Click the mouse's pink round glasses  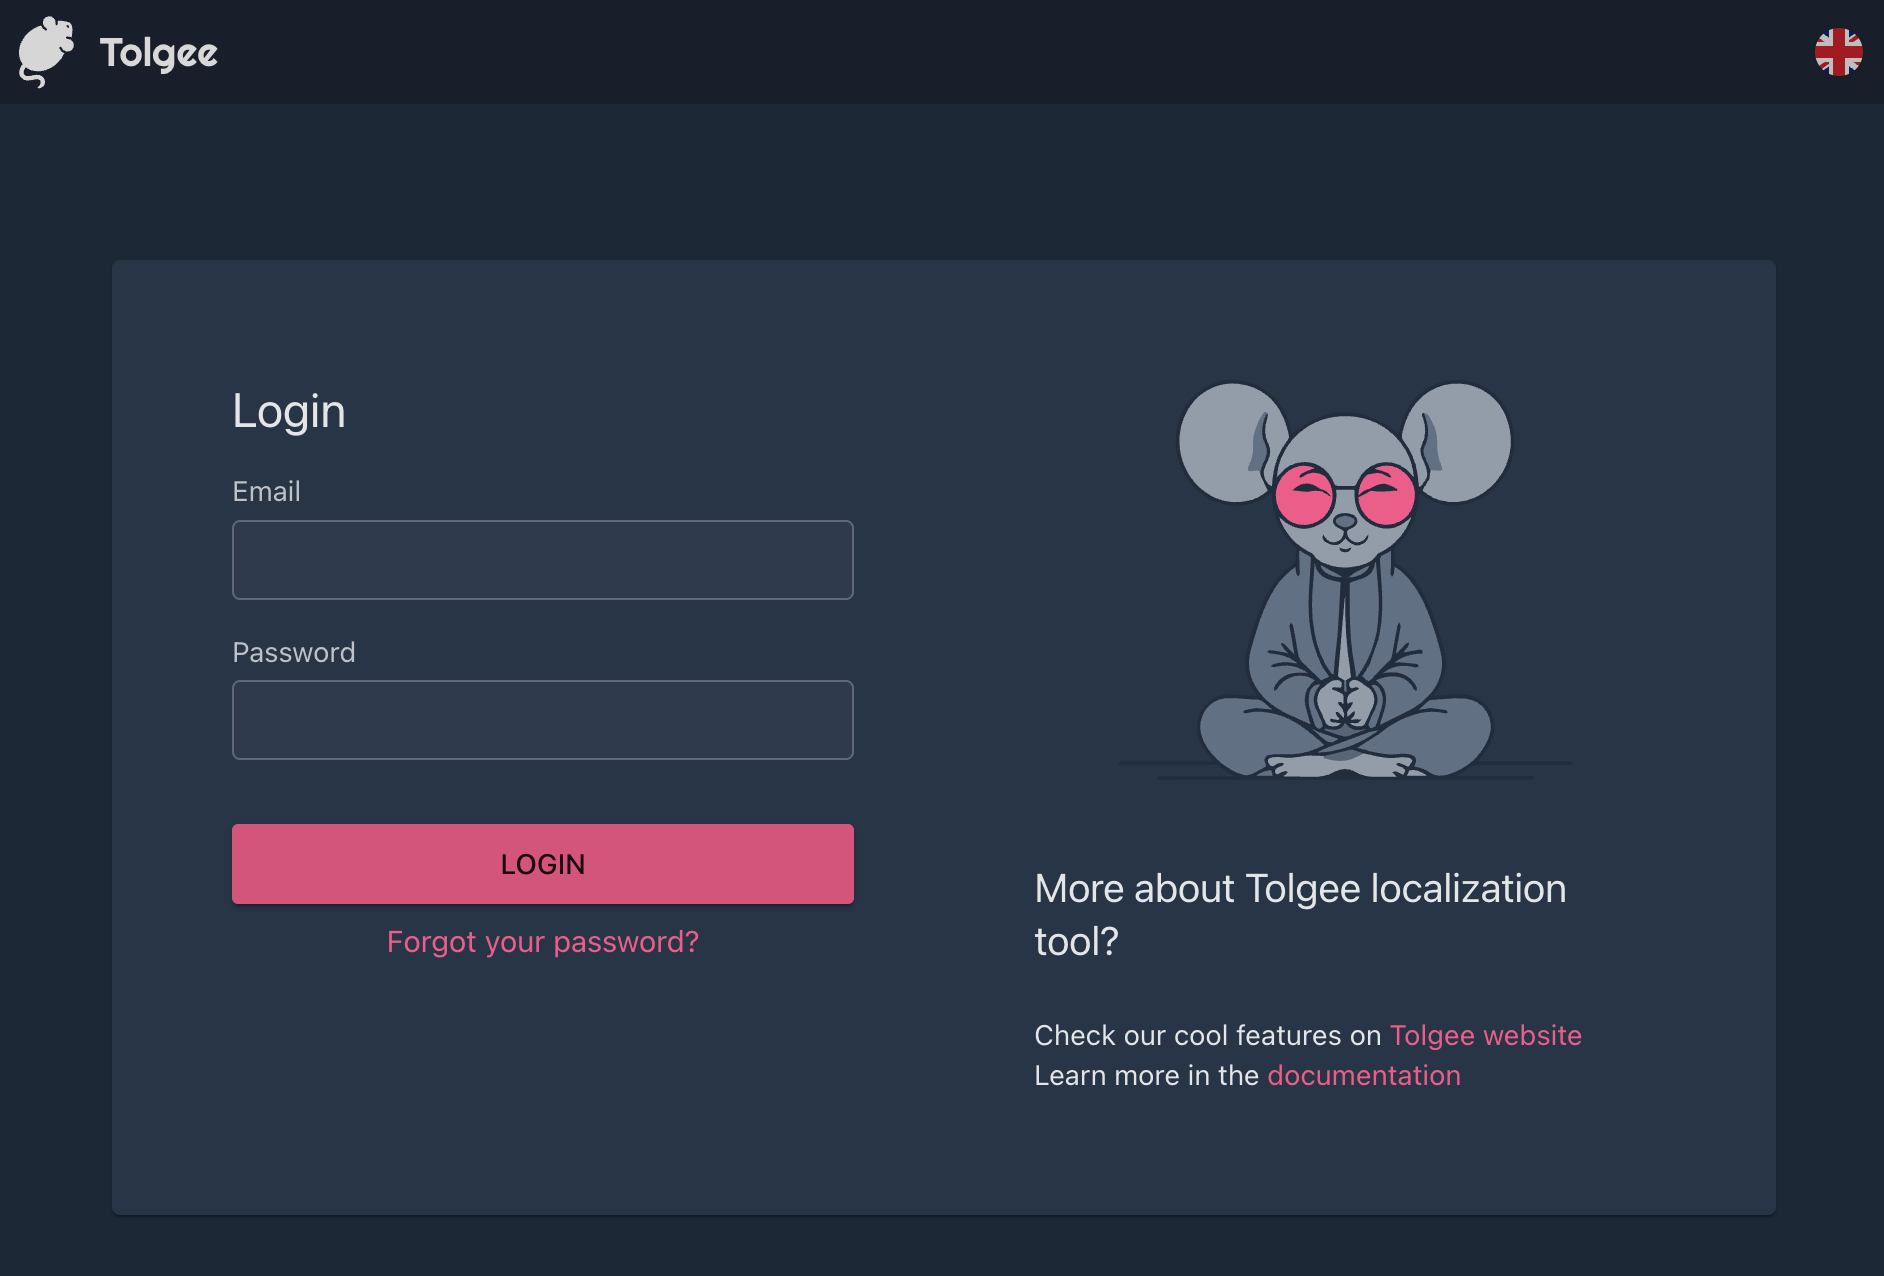tap(1345, 494)
